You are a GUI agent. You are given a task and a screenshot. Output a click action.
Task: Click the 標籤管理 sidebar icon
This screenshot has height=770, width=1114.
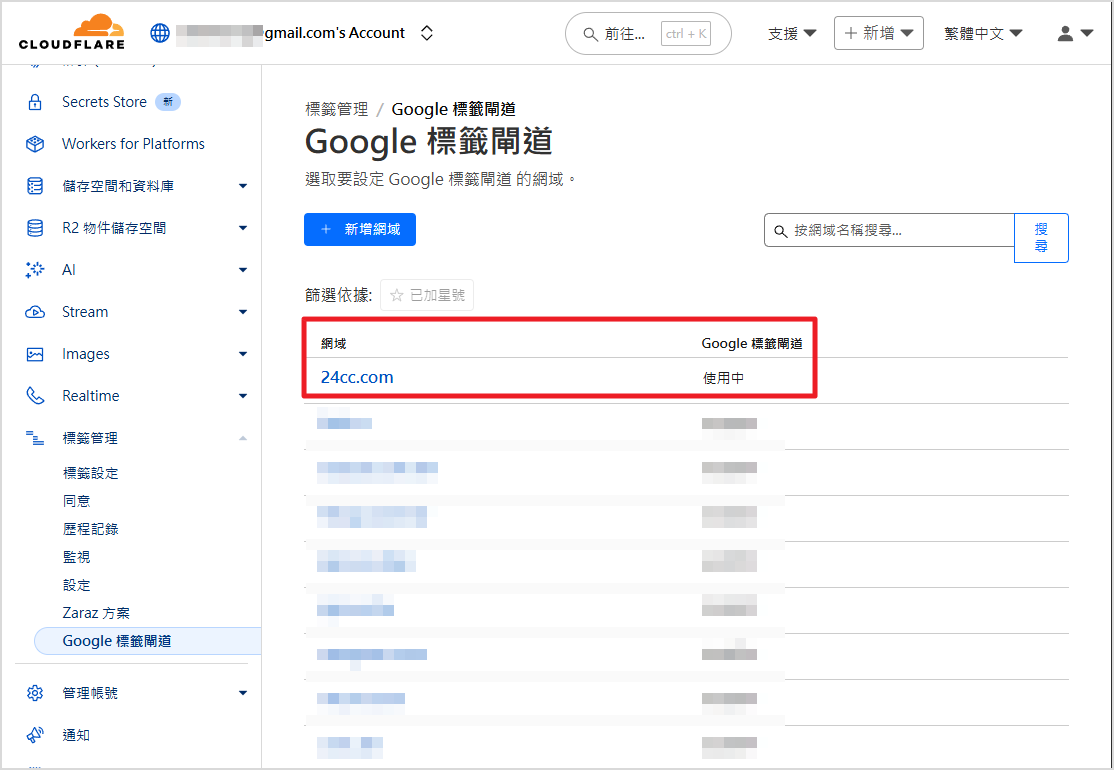point(35,438)
